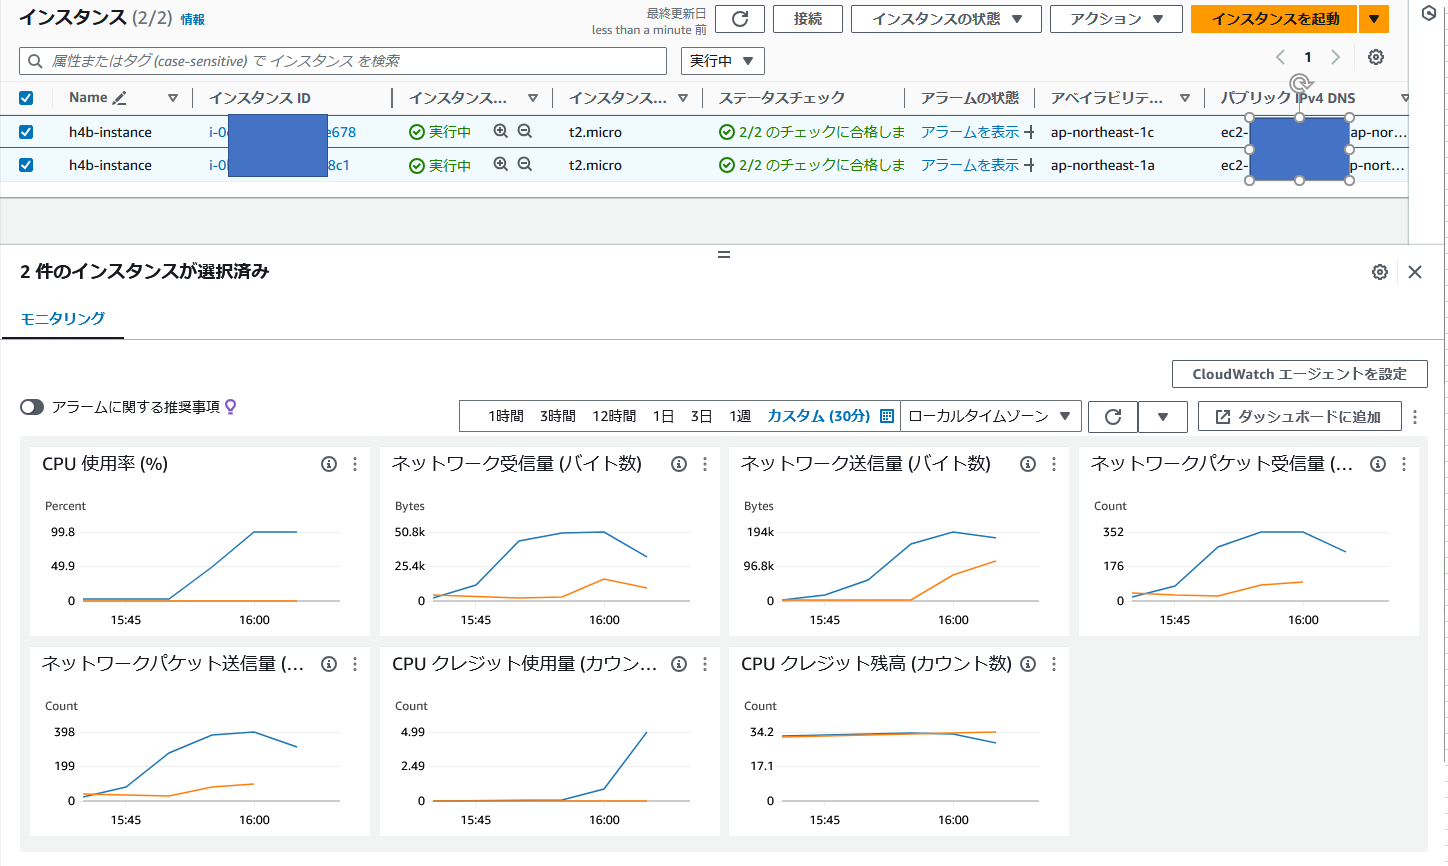This screenshot has width=1448, height=866.
Task: Show info for CPU 使用率 graph
Action: coord(329,464)
